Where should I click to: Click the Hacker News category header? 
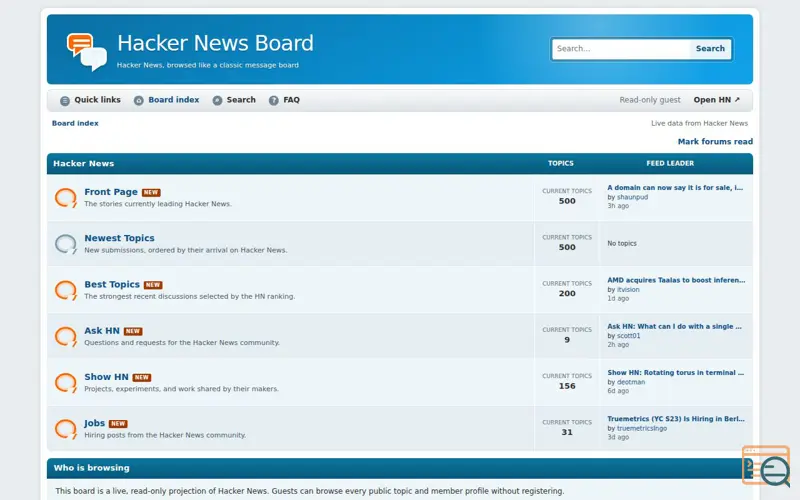84,164
